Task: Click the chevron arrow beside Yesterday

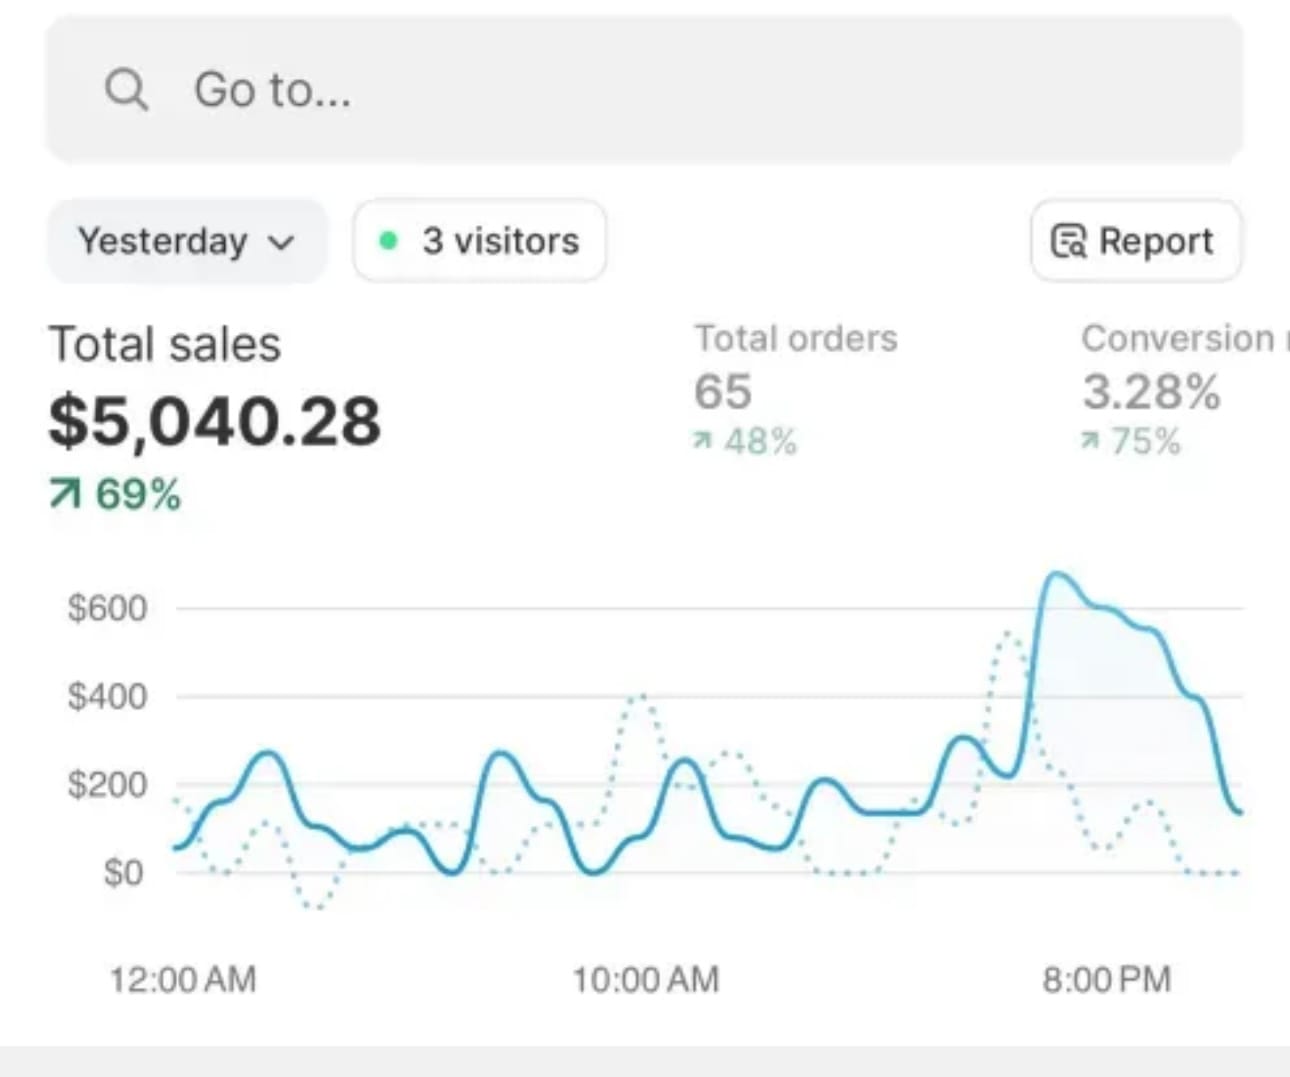Action: pyautogui.click(x=282, y=242)
